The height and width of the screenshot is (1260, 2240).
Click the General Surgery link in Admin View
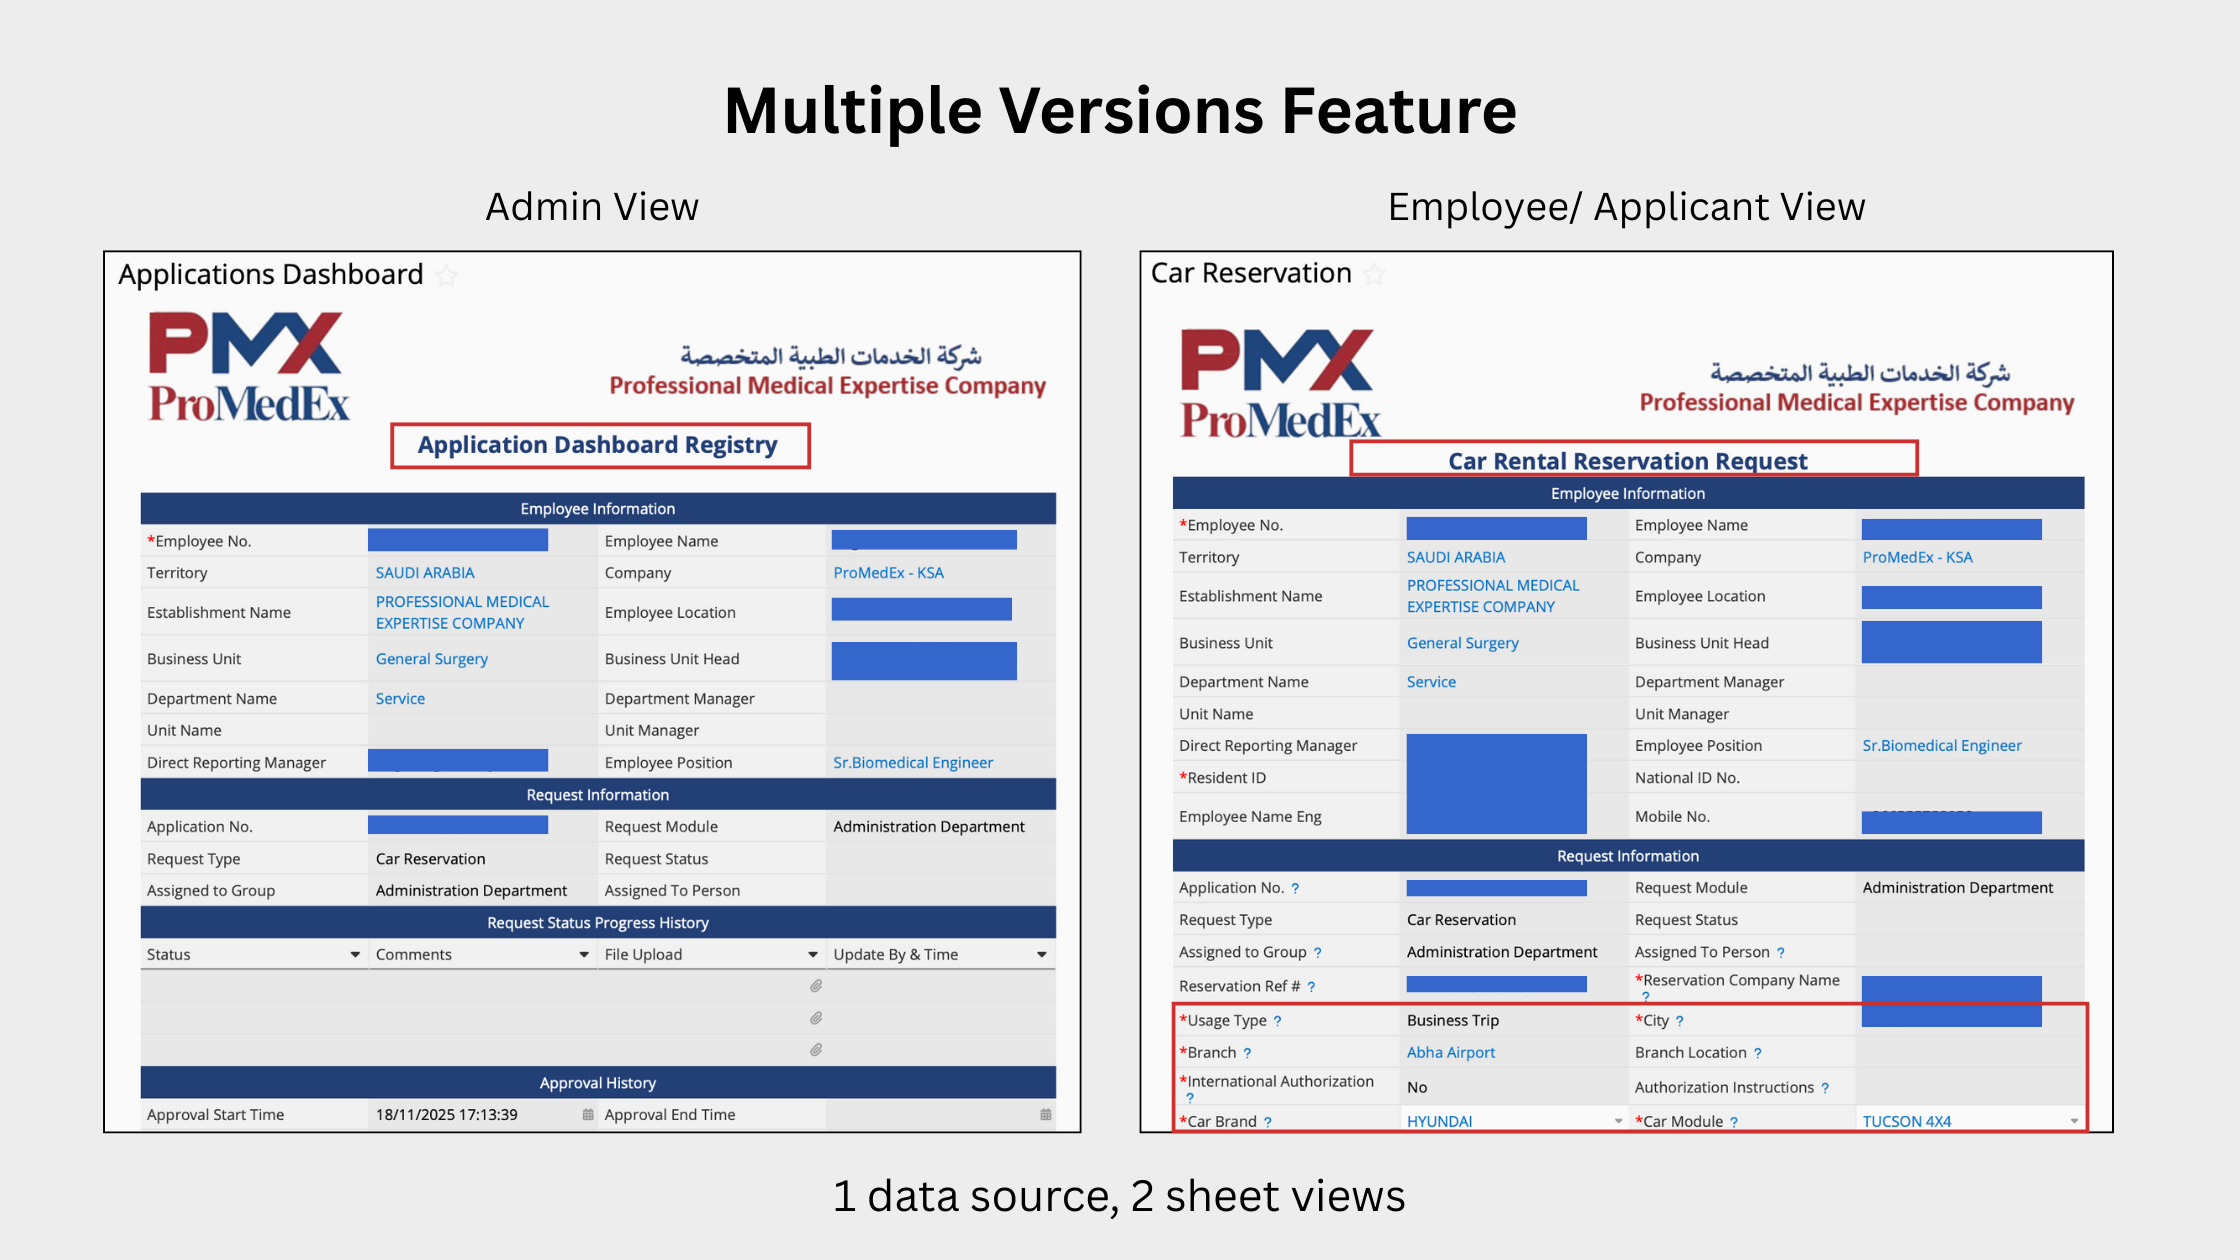431,659
